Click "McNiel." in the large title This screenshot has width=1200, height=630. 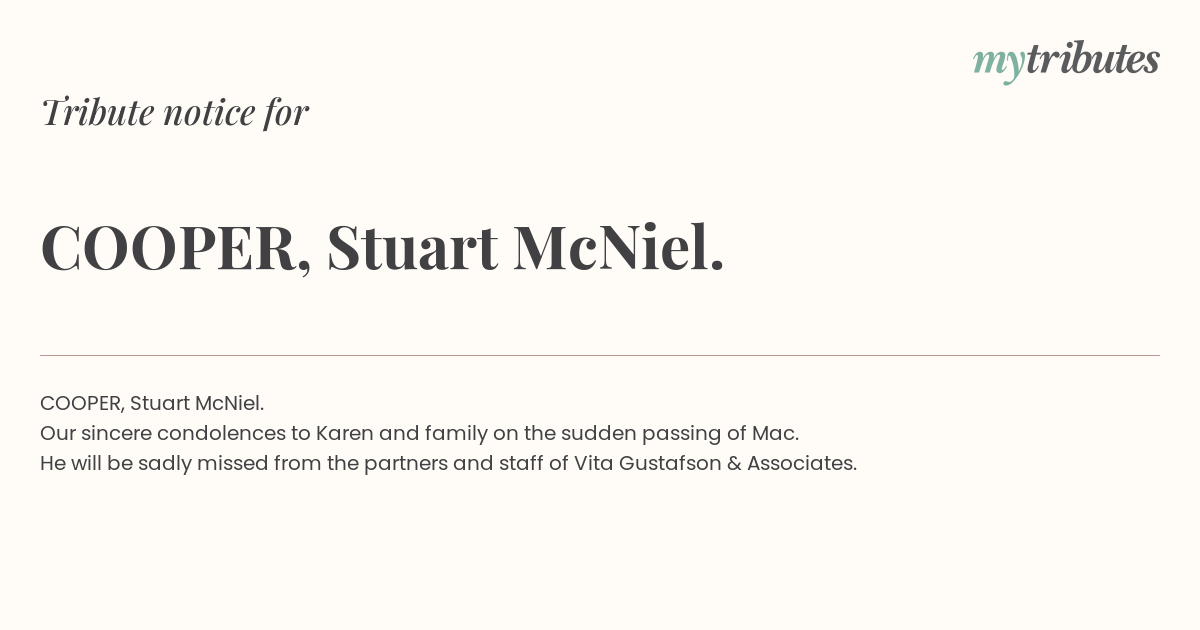618,247
